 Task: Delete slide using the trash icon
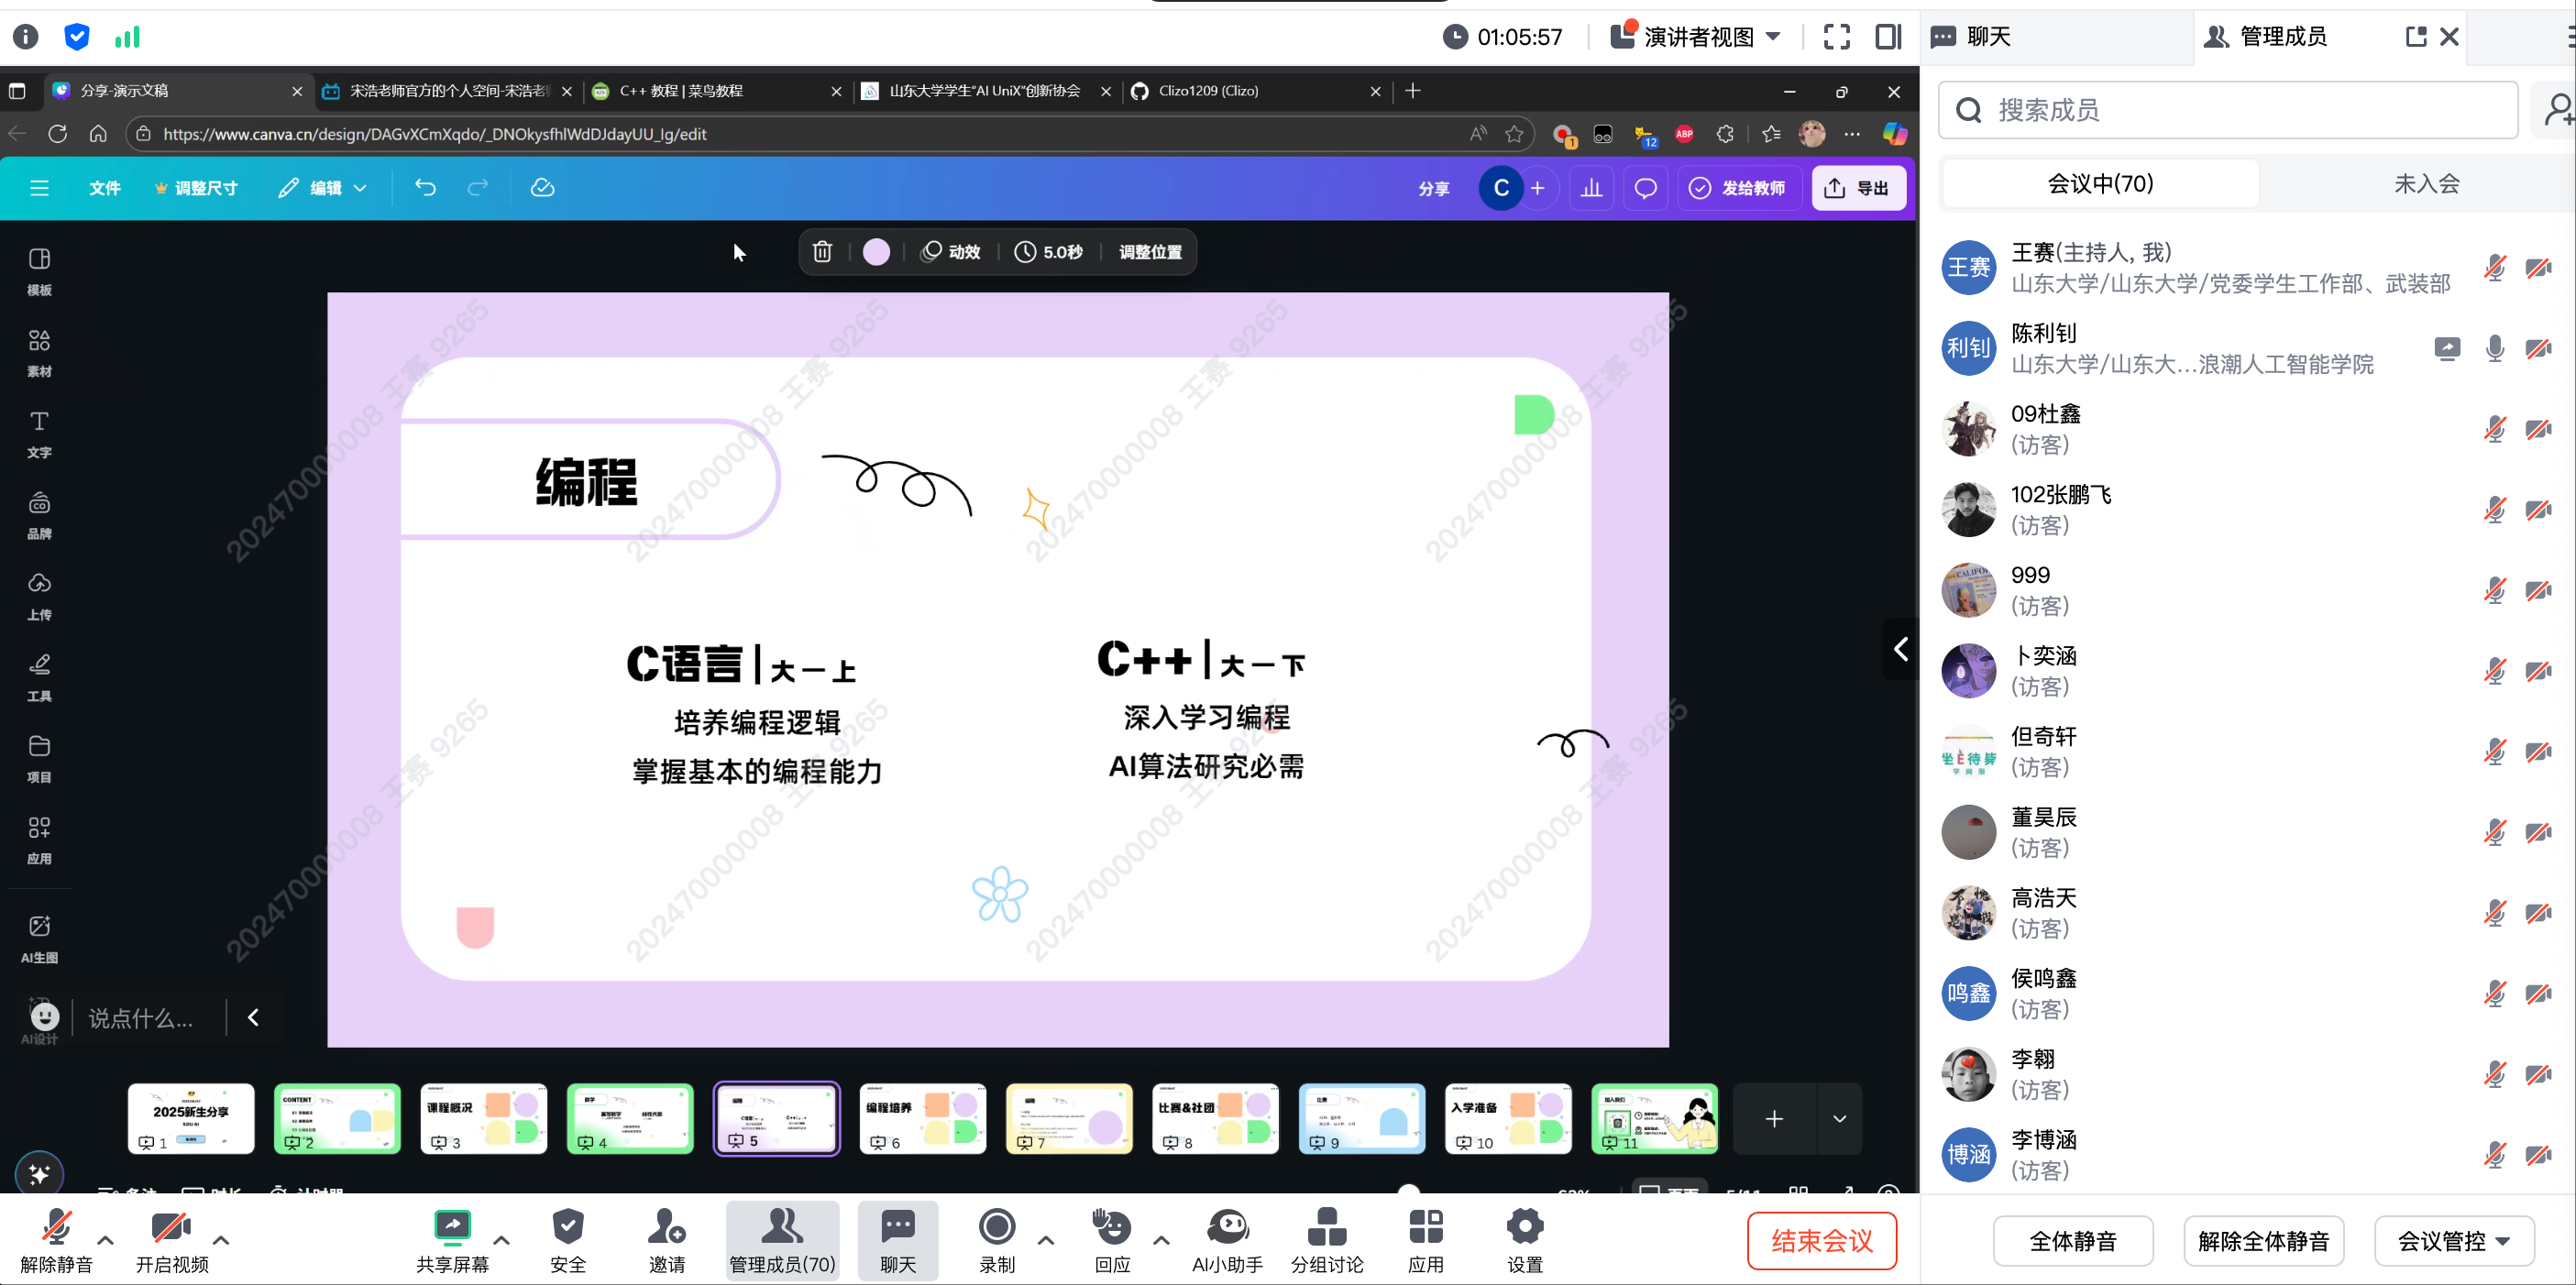[x=822, y=252]
